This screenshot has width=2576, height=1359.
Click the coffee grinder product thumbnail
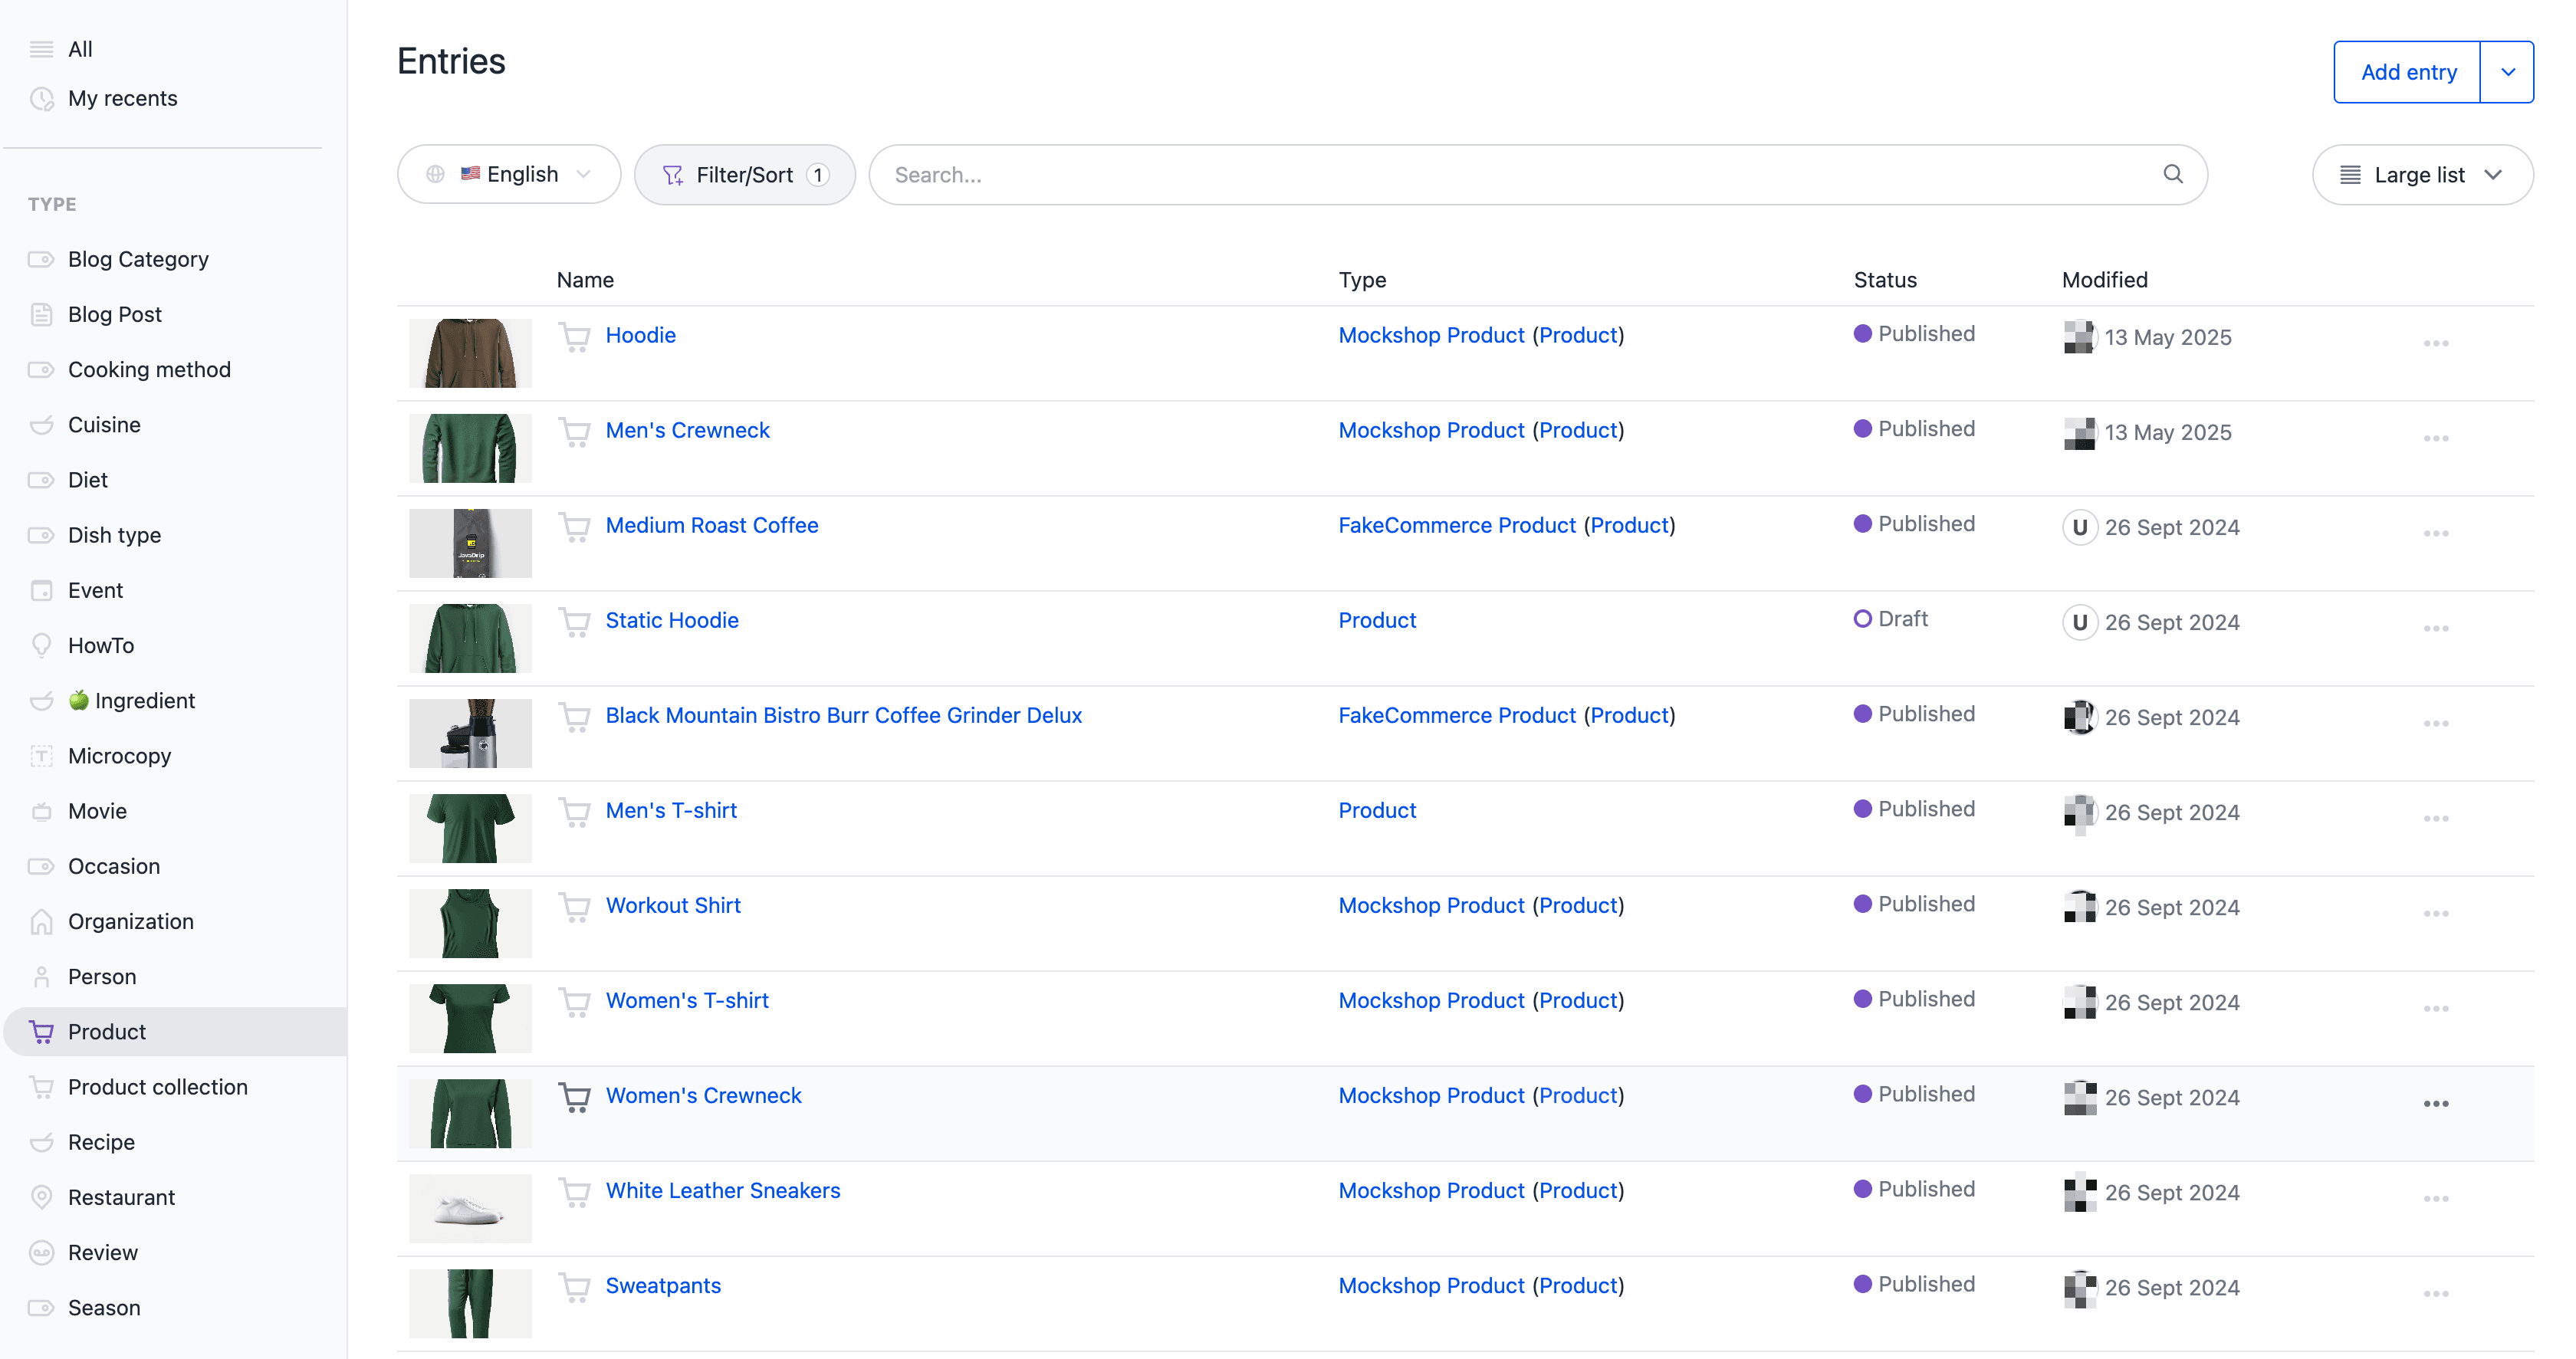(470, 733)
